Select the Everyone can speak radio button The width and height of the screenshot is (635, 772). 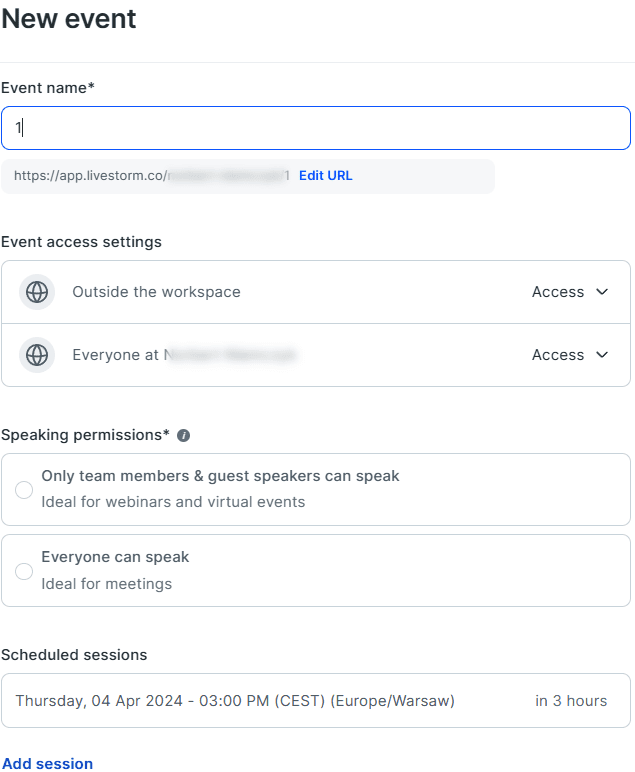pos(24,571)
